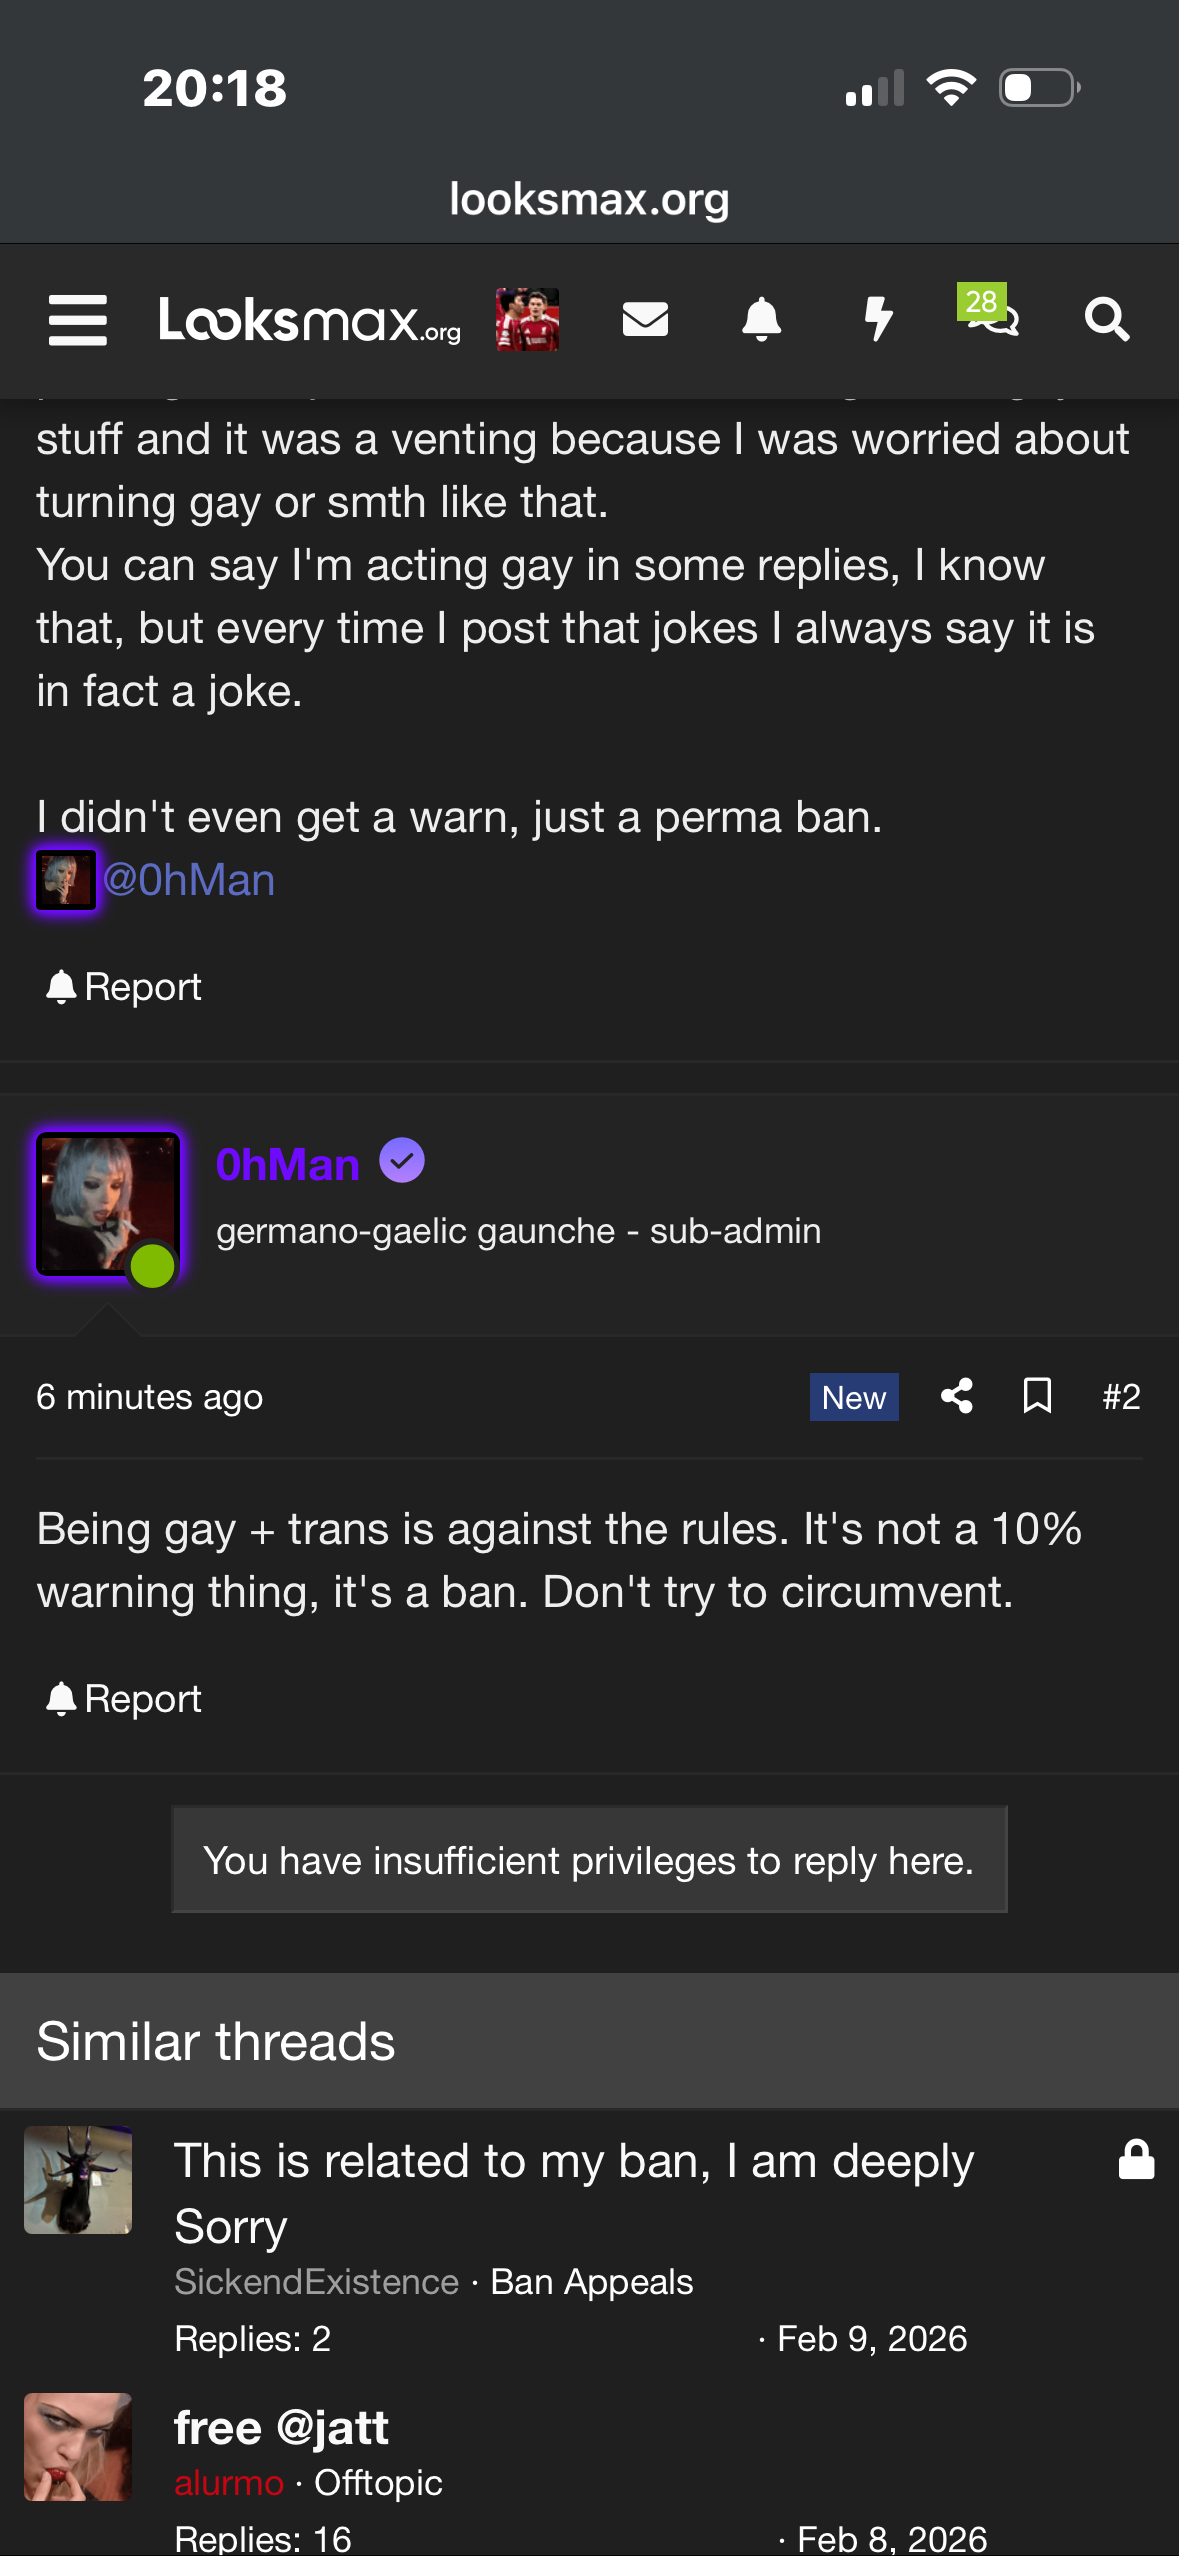1179x2556 pixels.
Task: Share post #2 via share icon
Action: tap(957, 1396)
